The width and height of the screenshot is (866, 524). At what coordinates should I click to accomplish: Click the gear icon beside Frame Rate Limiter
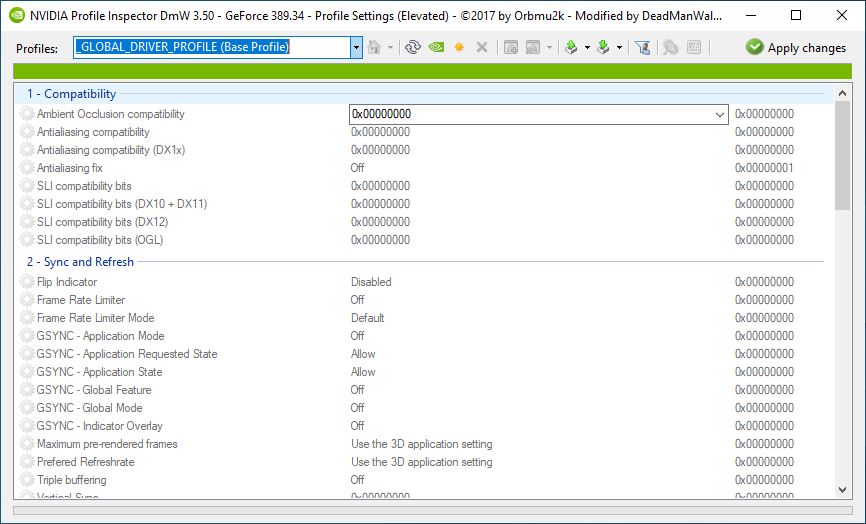[x=27, y=300]
